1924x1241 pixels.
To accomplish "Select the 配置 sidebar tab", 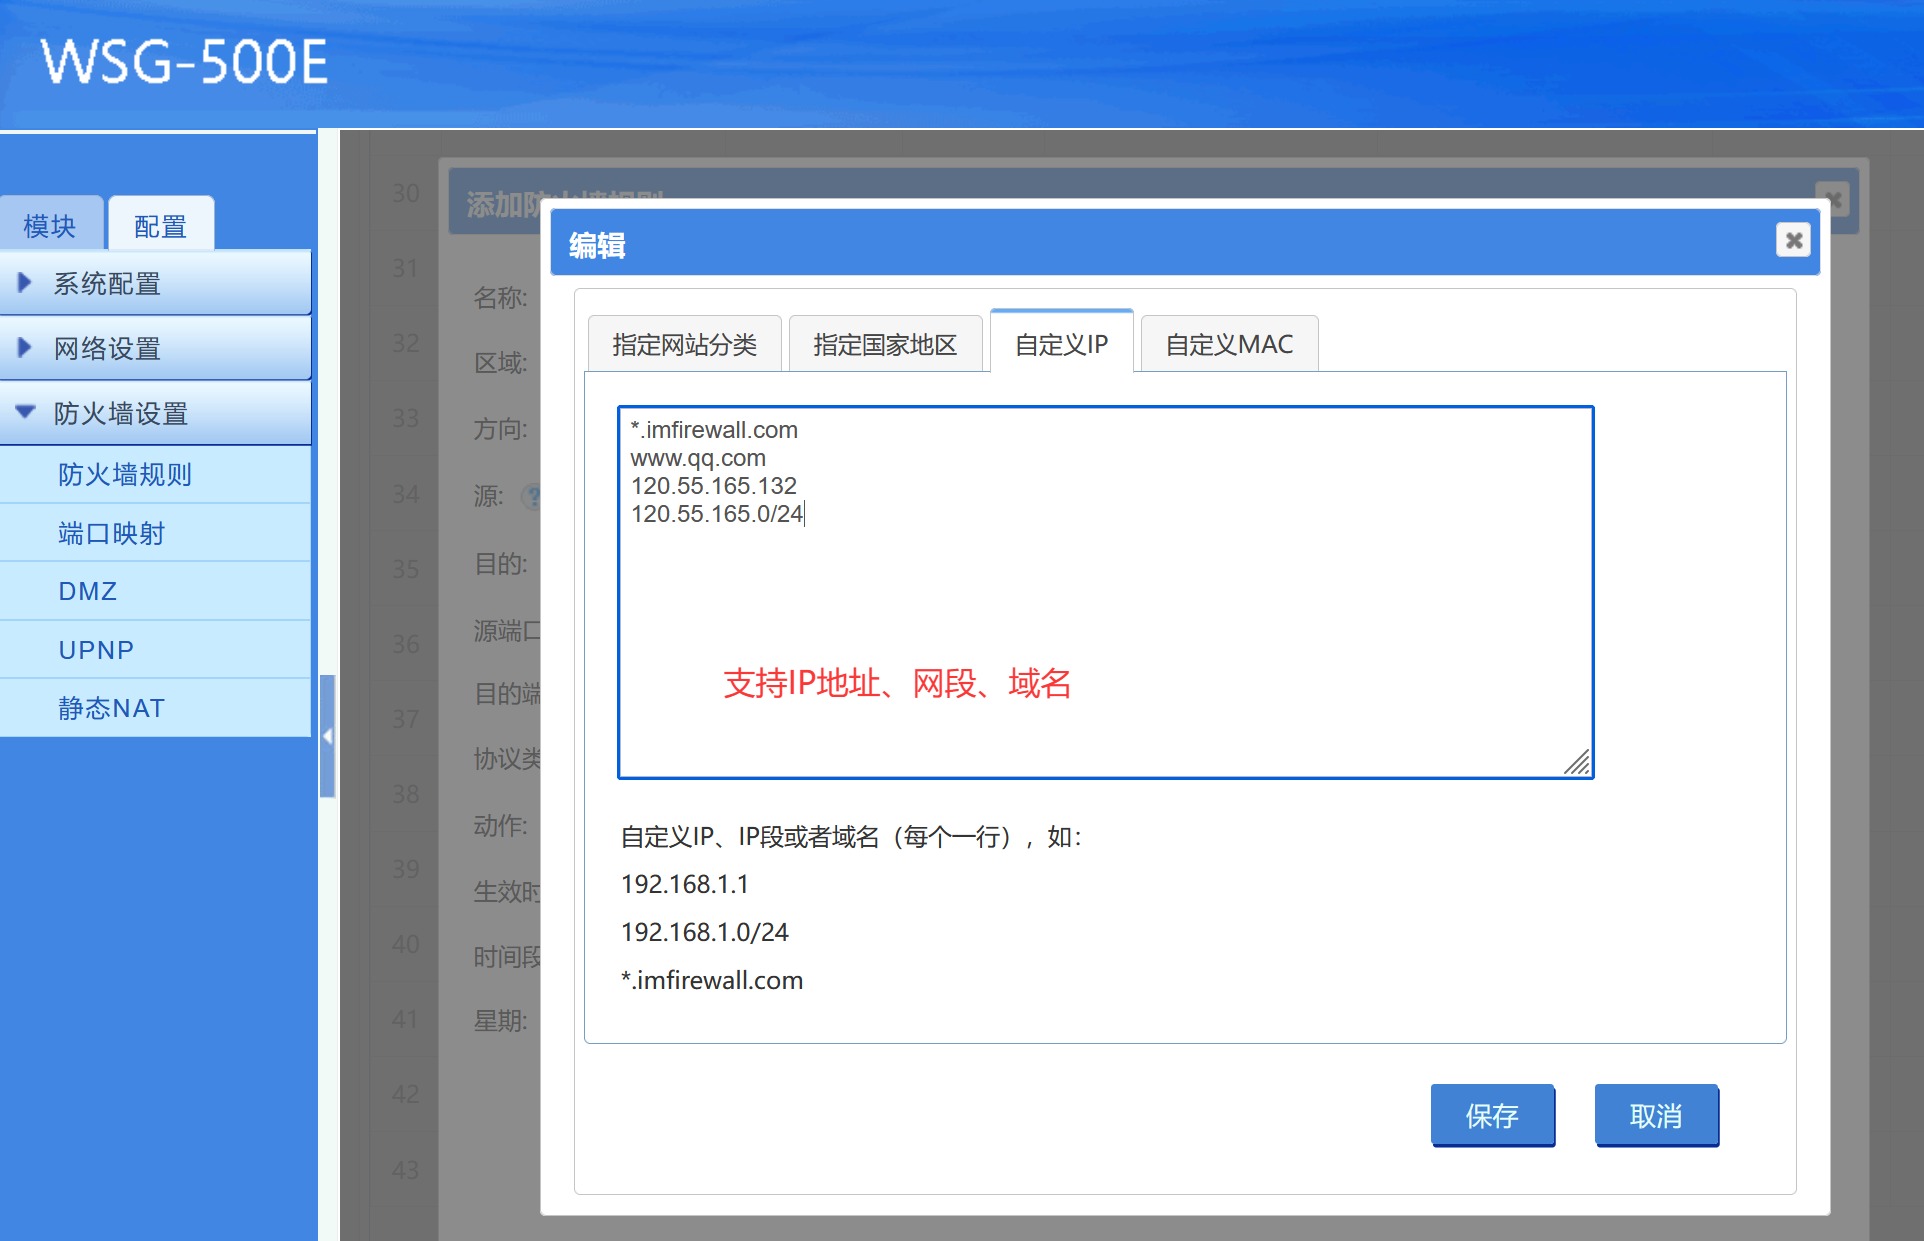I will click(x=160, y=226).
